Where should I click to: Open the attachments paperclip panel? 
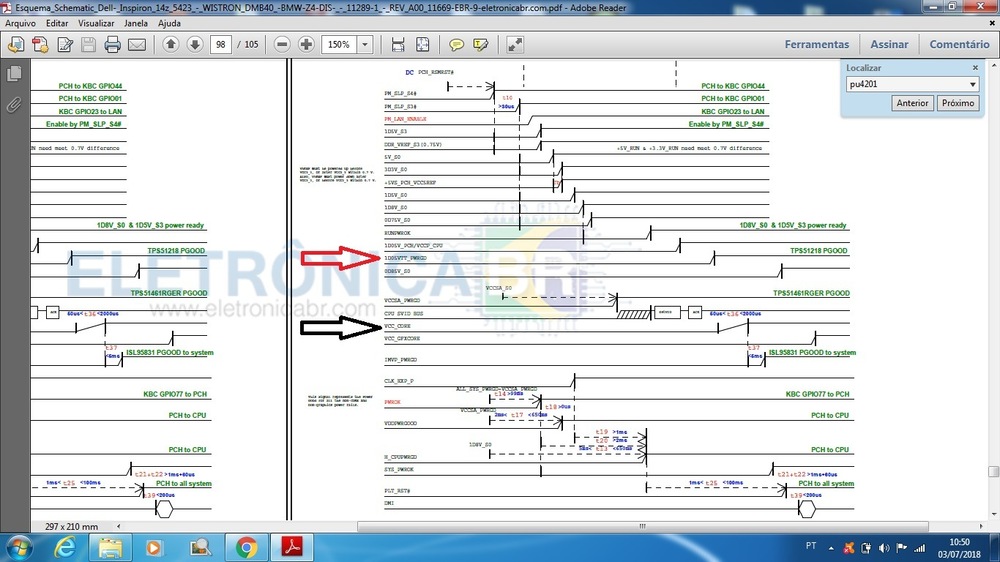(14, 104)
